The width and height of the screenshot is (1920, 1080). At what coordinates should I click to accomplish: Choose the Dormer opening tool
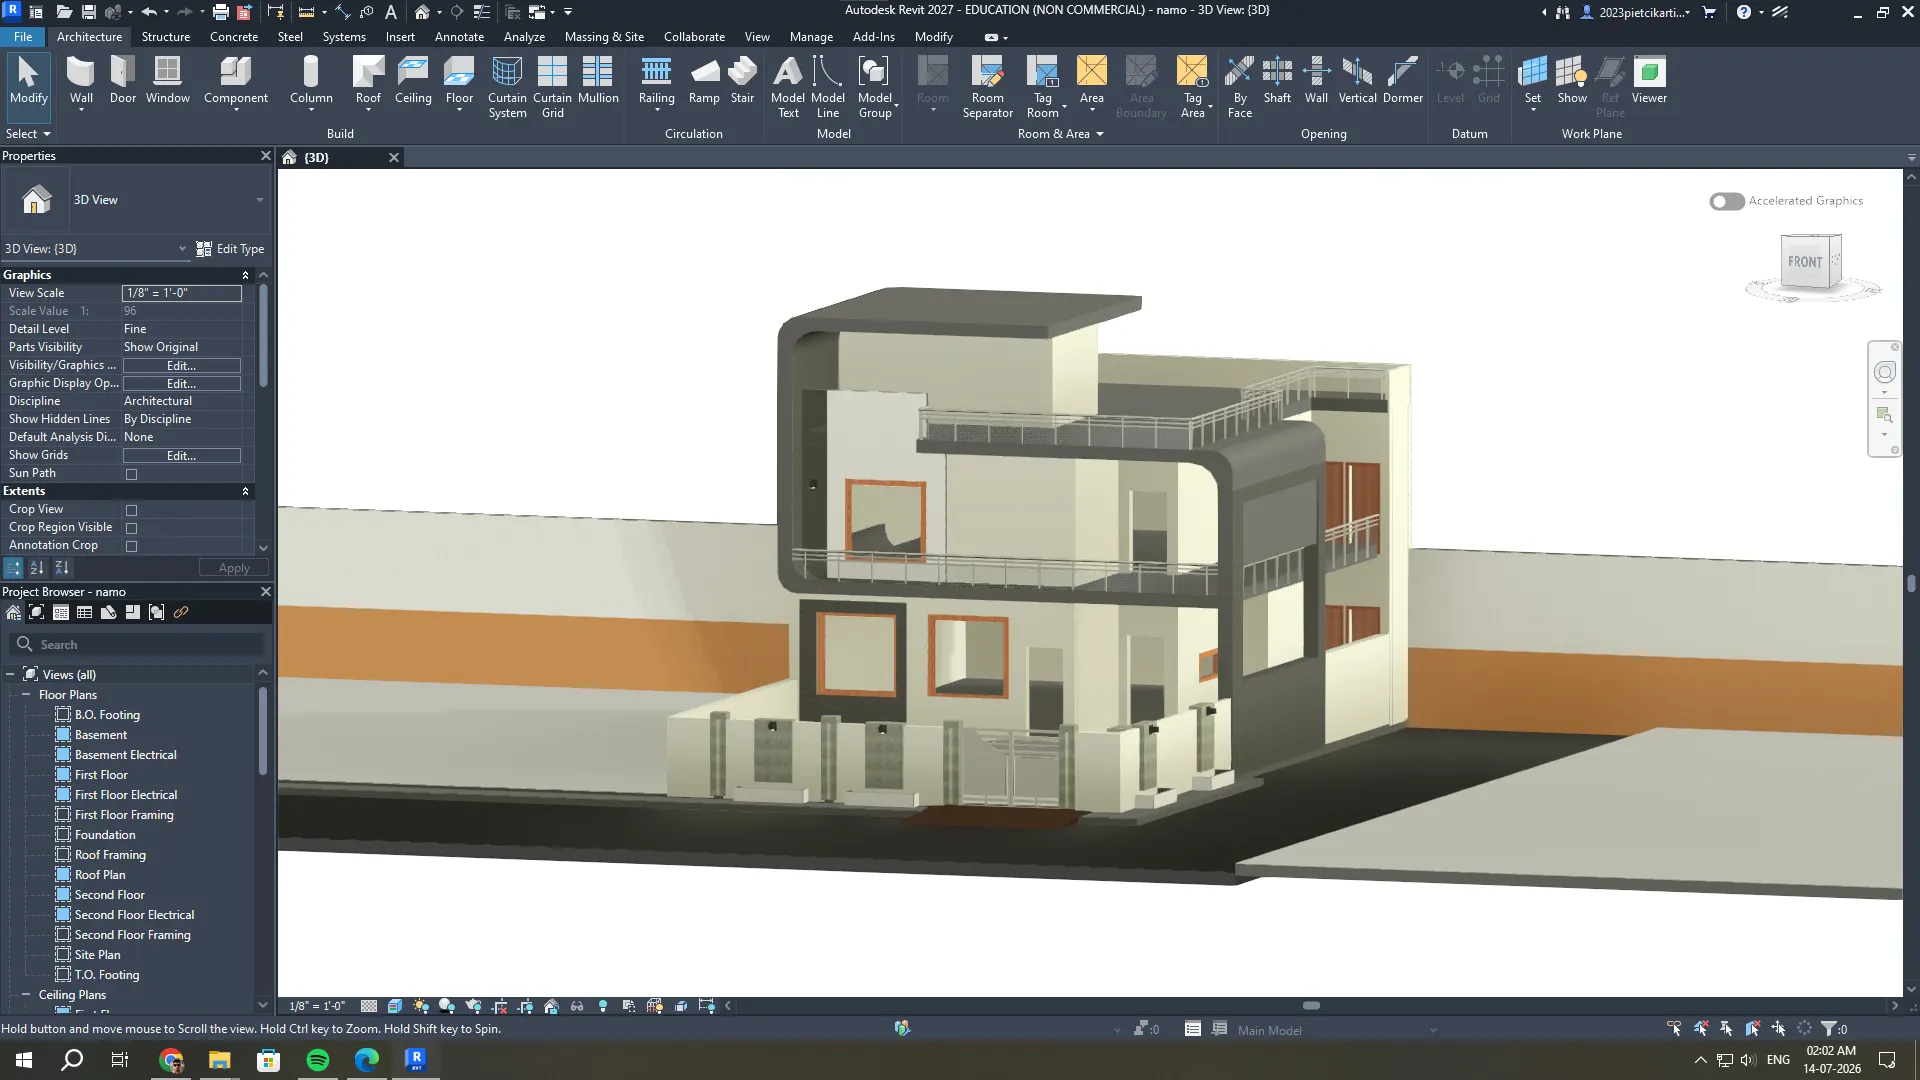point(1403,80)
